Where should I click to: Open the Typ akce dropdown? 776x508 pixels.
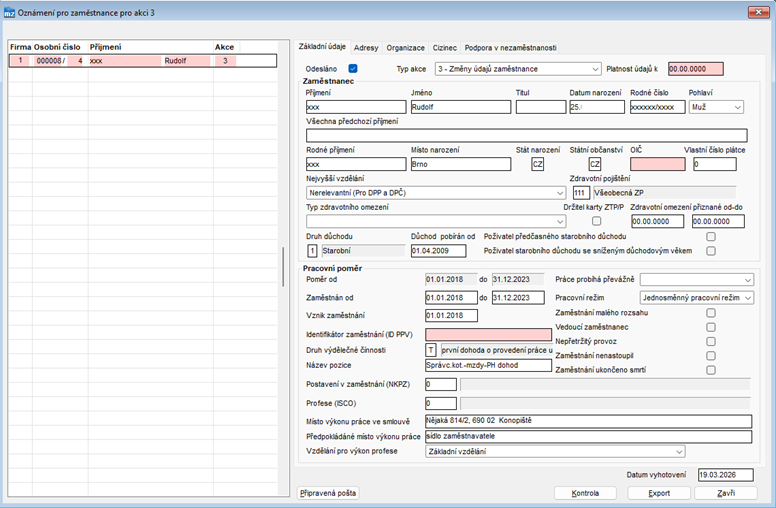click(x=518, y=69)
